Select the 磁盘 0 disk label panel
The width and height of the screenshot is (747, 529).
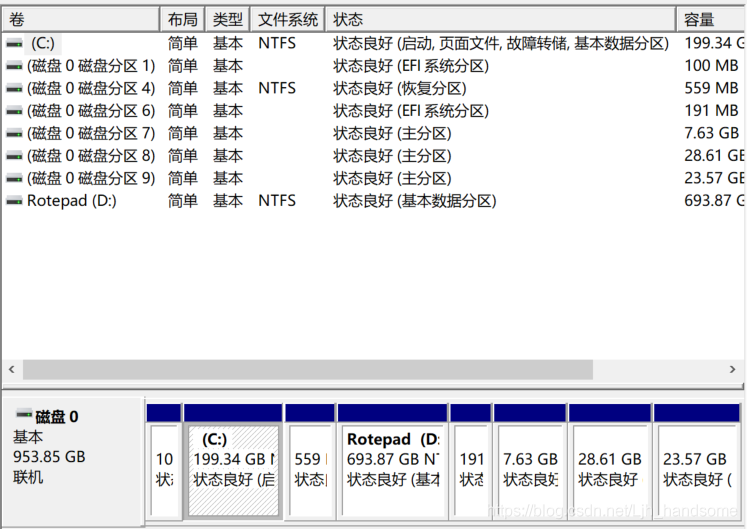pos(73,461)
